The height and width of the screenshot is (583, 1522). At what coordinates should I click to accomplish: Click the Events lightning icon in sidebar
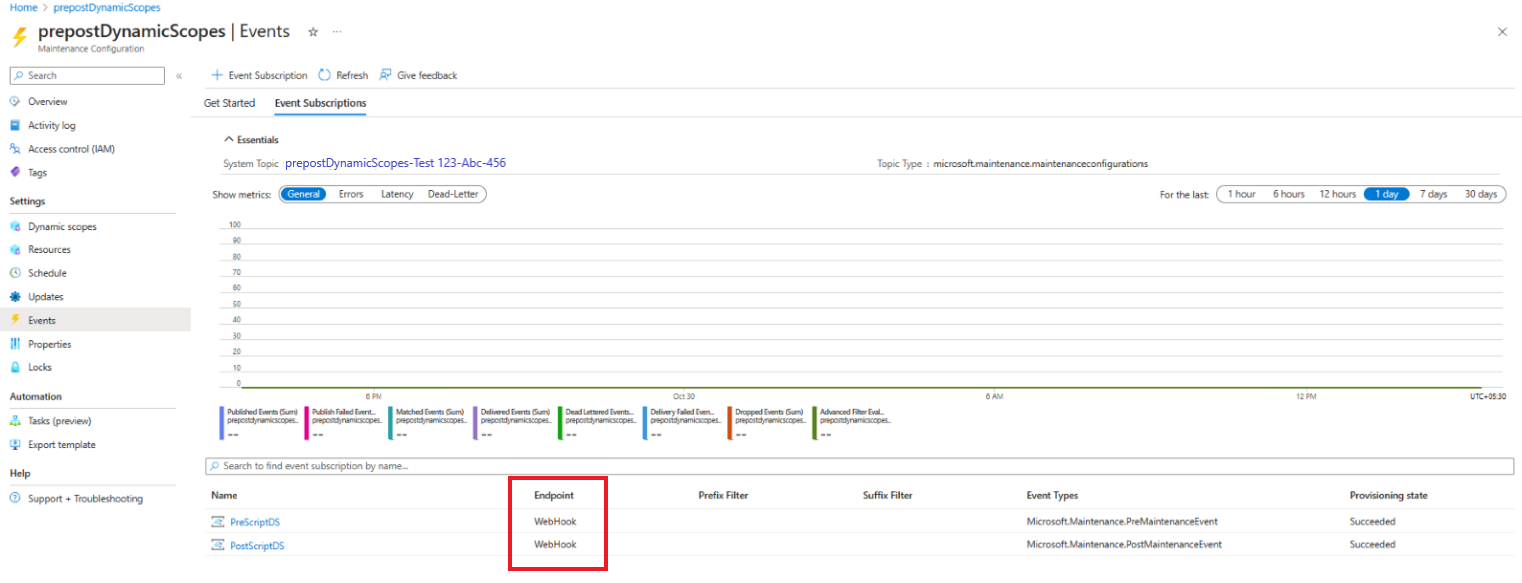(15, 320)
